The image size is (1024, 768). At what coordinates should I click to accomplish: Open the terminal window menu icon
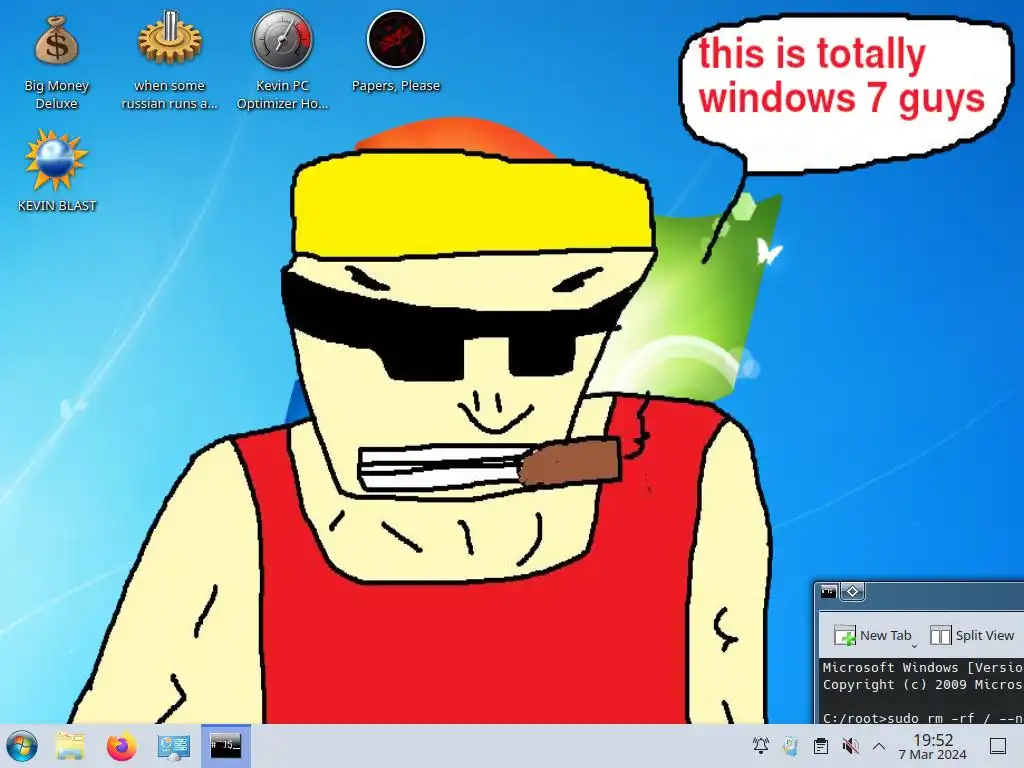[829, 592]
